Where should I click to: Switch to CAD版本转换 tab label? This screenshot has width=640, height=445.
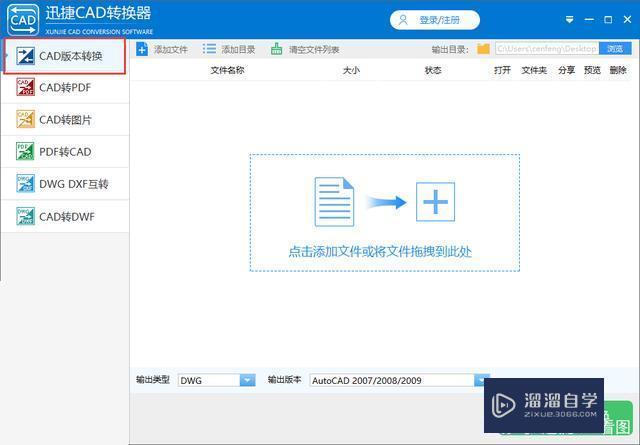(71, 56)
